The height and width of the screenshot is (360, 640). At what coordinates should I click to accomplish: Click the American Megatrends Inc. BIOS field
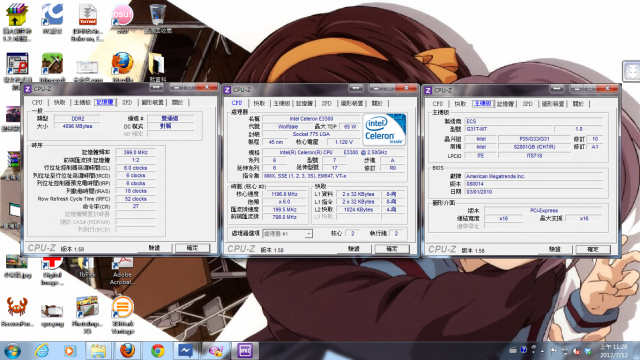coord(533,176)
